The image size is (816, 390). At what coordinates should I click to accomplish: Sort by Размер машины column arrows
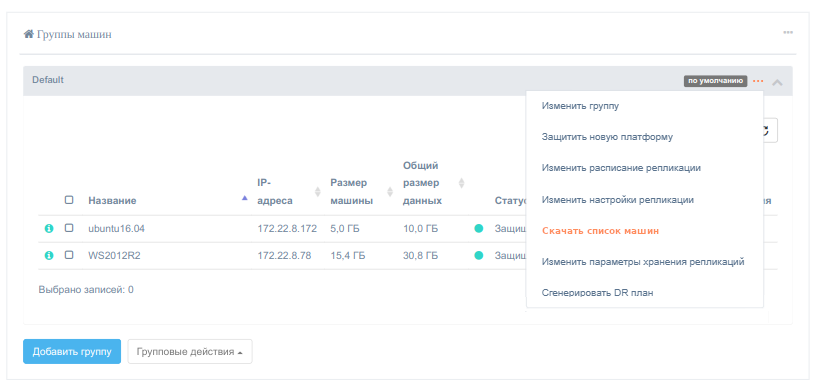pyautogui.click(x=390, y=192)
